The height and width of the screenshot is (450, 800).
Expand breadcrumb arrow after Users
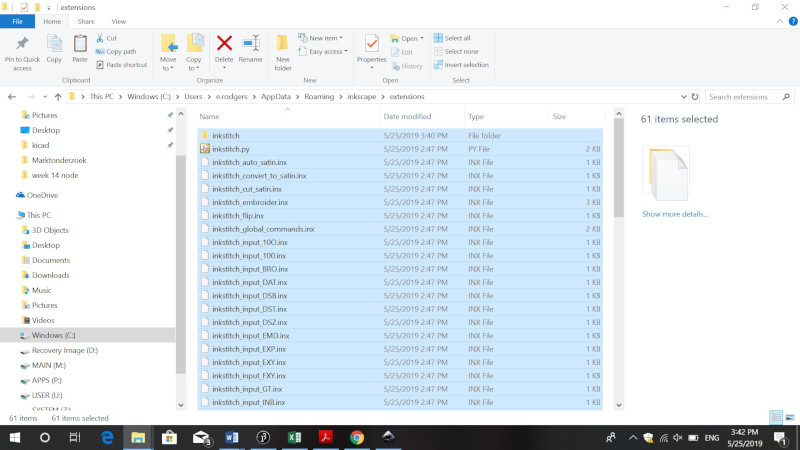209,96
